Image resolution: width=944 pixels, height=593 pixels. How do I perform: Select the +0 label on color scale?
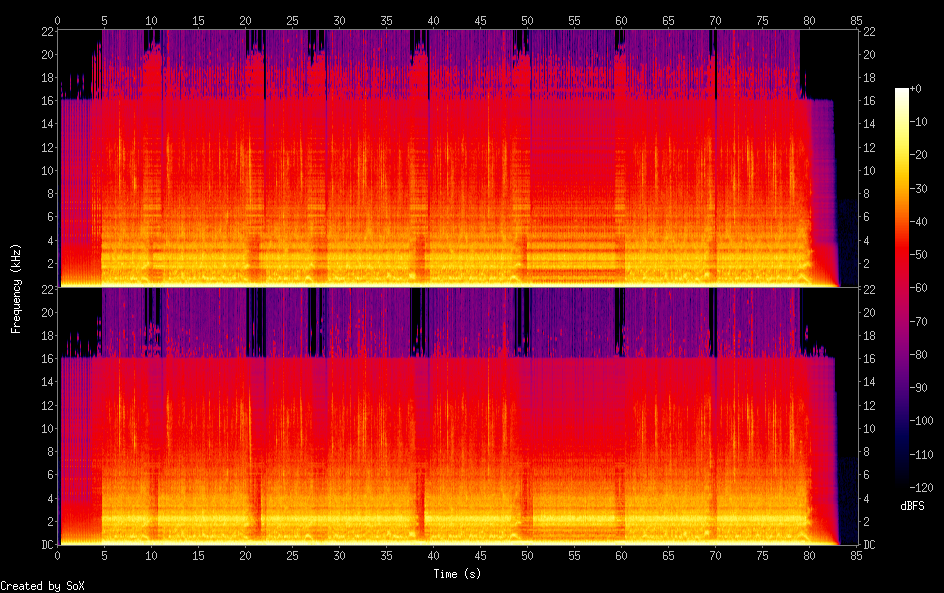point(917,90)
